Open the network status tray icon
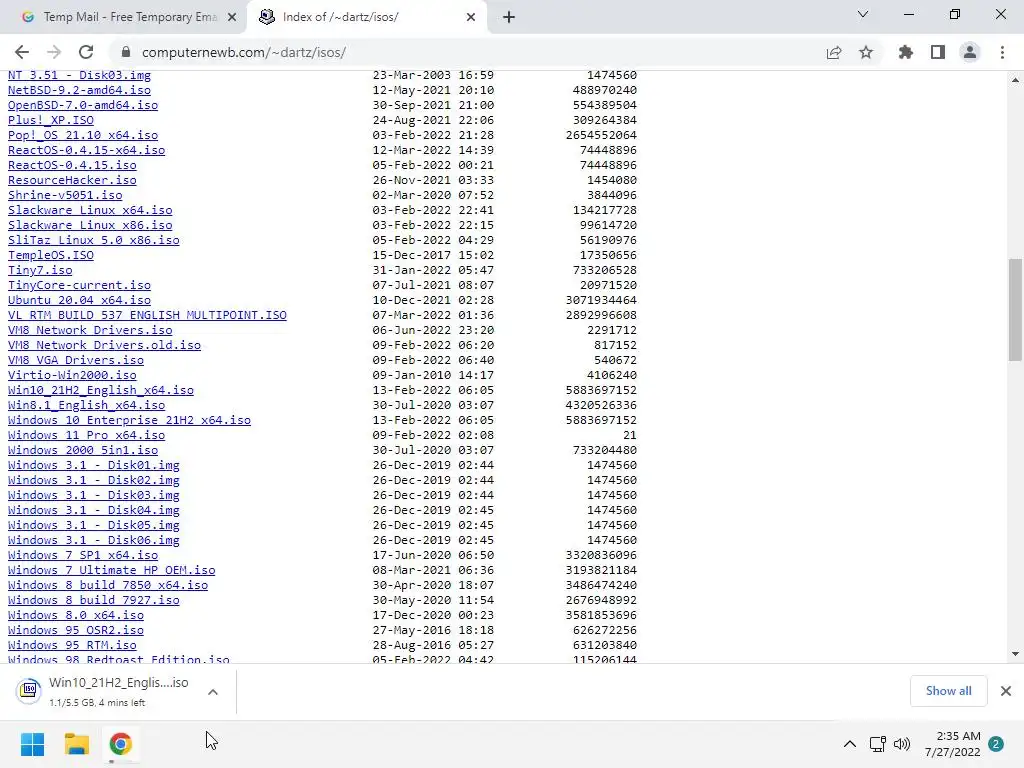 (x=878, y=744)
